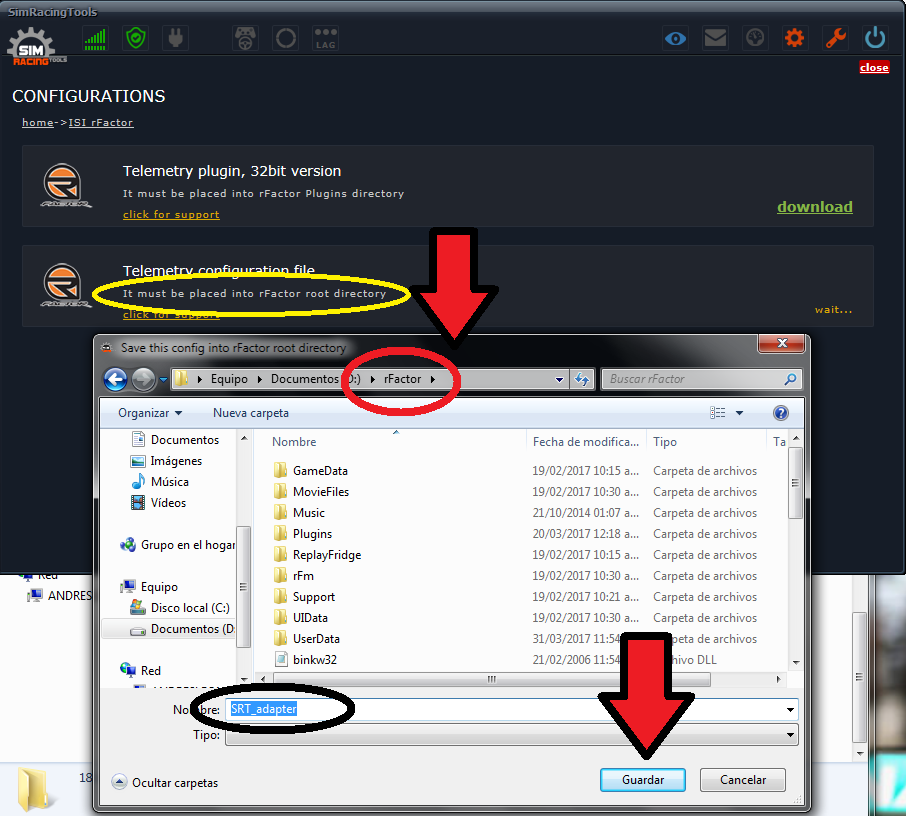Select Música in navigation pane
906x816 pixels.
coord(160,482)
